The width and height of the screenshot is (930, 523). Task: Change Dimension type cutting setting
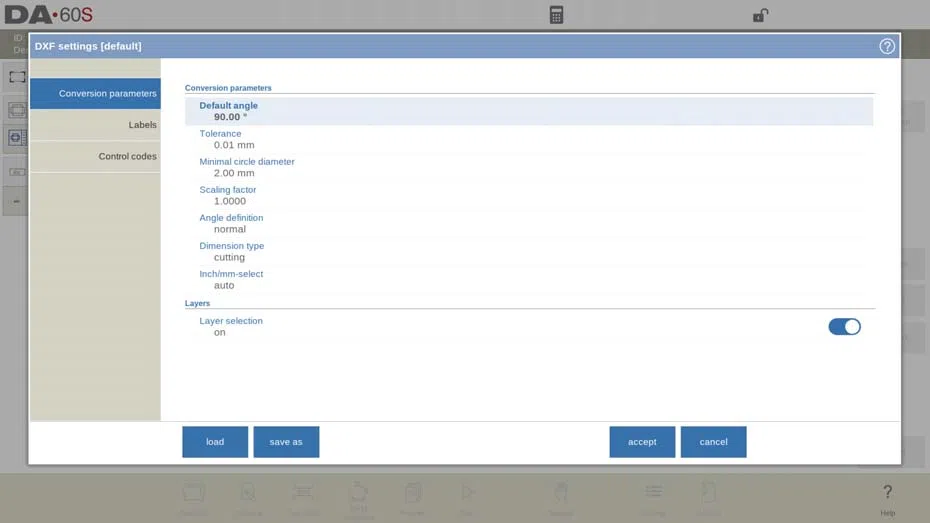528,251
